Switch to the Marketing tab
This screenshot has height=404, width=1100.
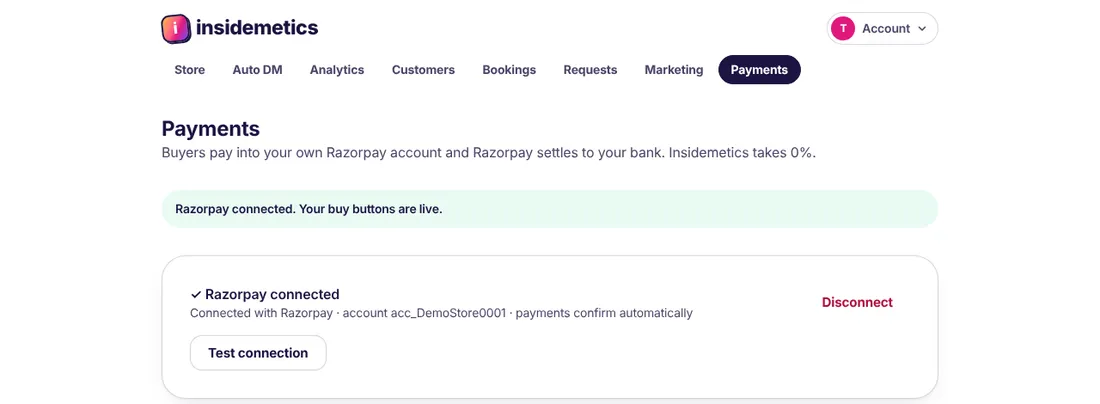pyautogui.click(x=673, y=69)
